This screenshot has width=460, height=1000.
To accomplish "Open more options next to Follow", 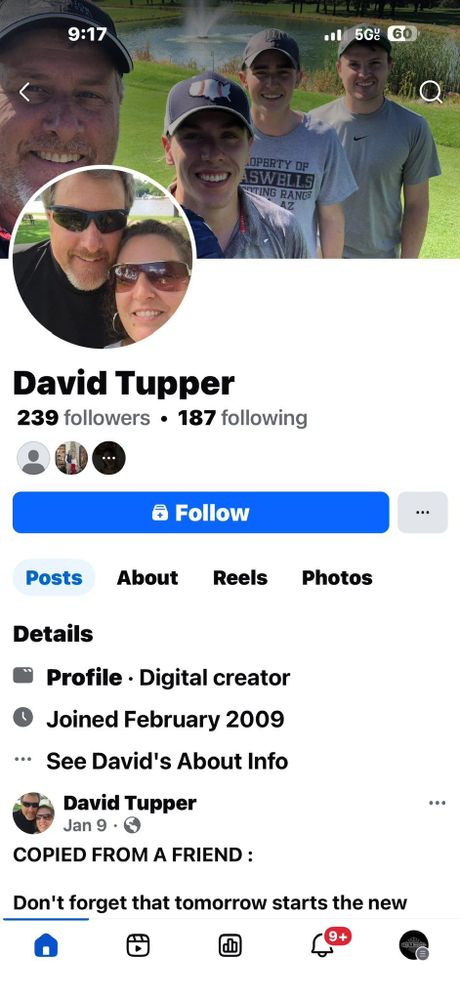I will point(422,512).
